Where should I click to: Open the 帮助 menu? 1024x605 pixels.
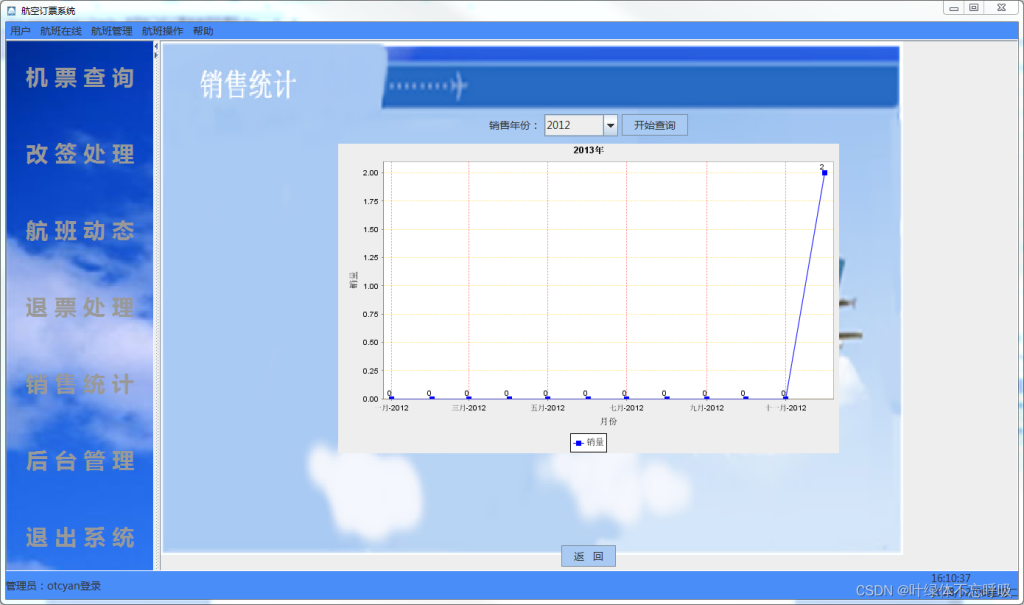(x=203, y=30)
